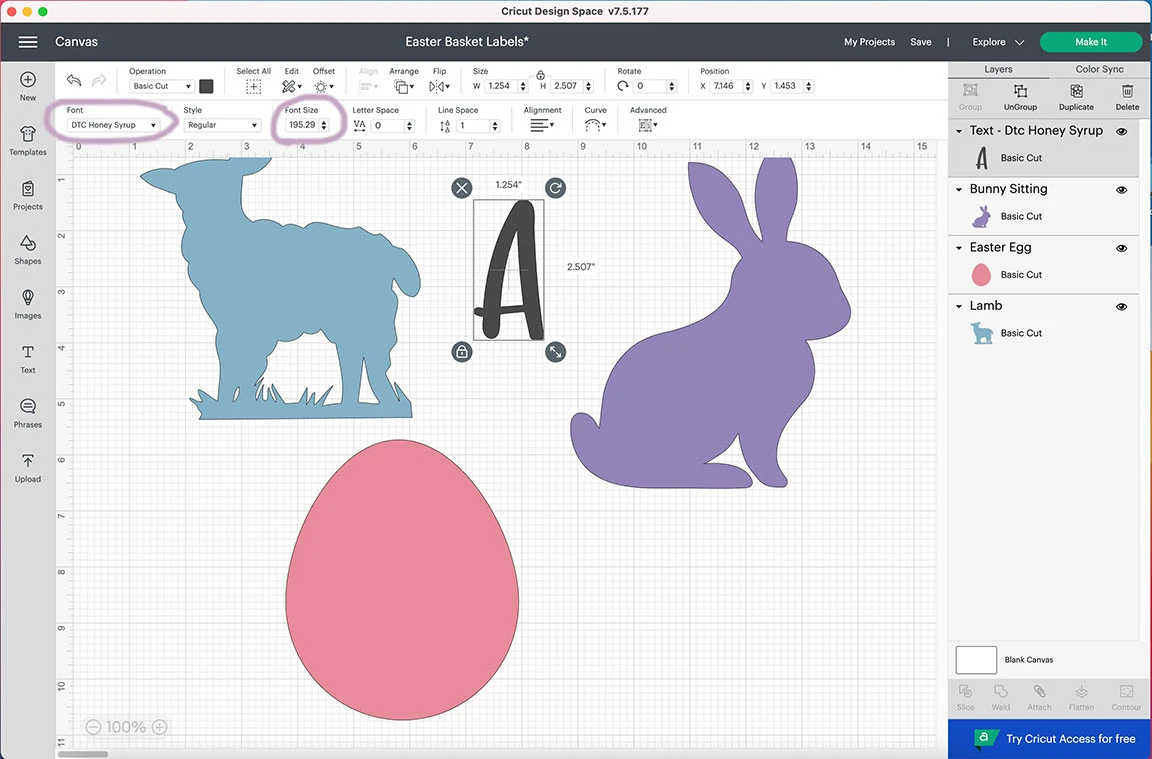Screen dimensions: 1152x759
Task: Click the rotate handle on letter A
Action: pos(555,188)
